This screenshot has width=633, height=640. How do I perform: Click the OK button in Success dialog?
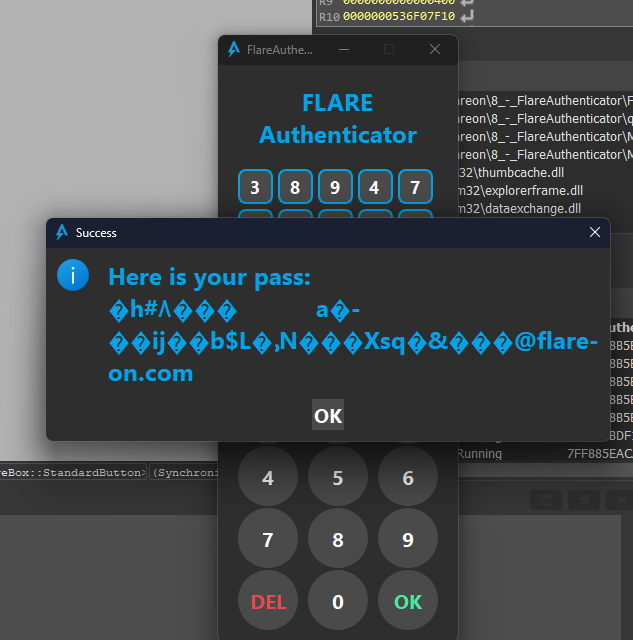click(328, 415)
